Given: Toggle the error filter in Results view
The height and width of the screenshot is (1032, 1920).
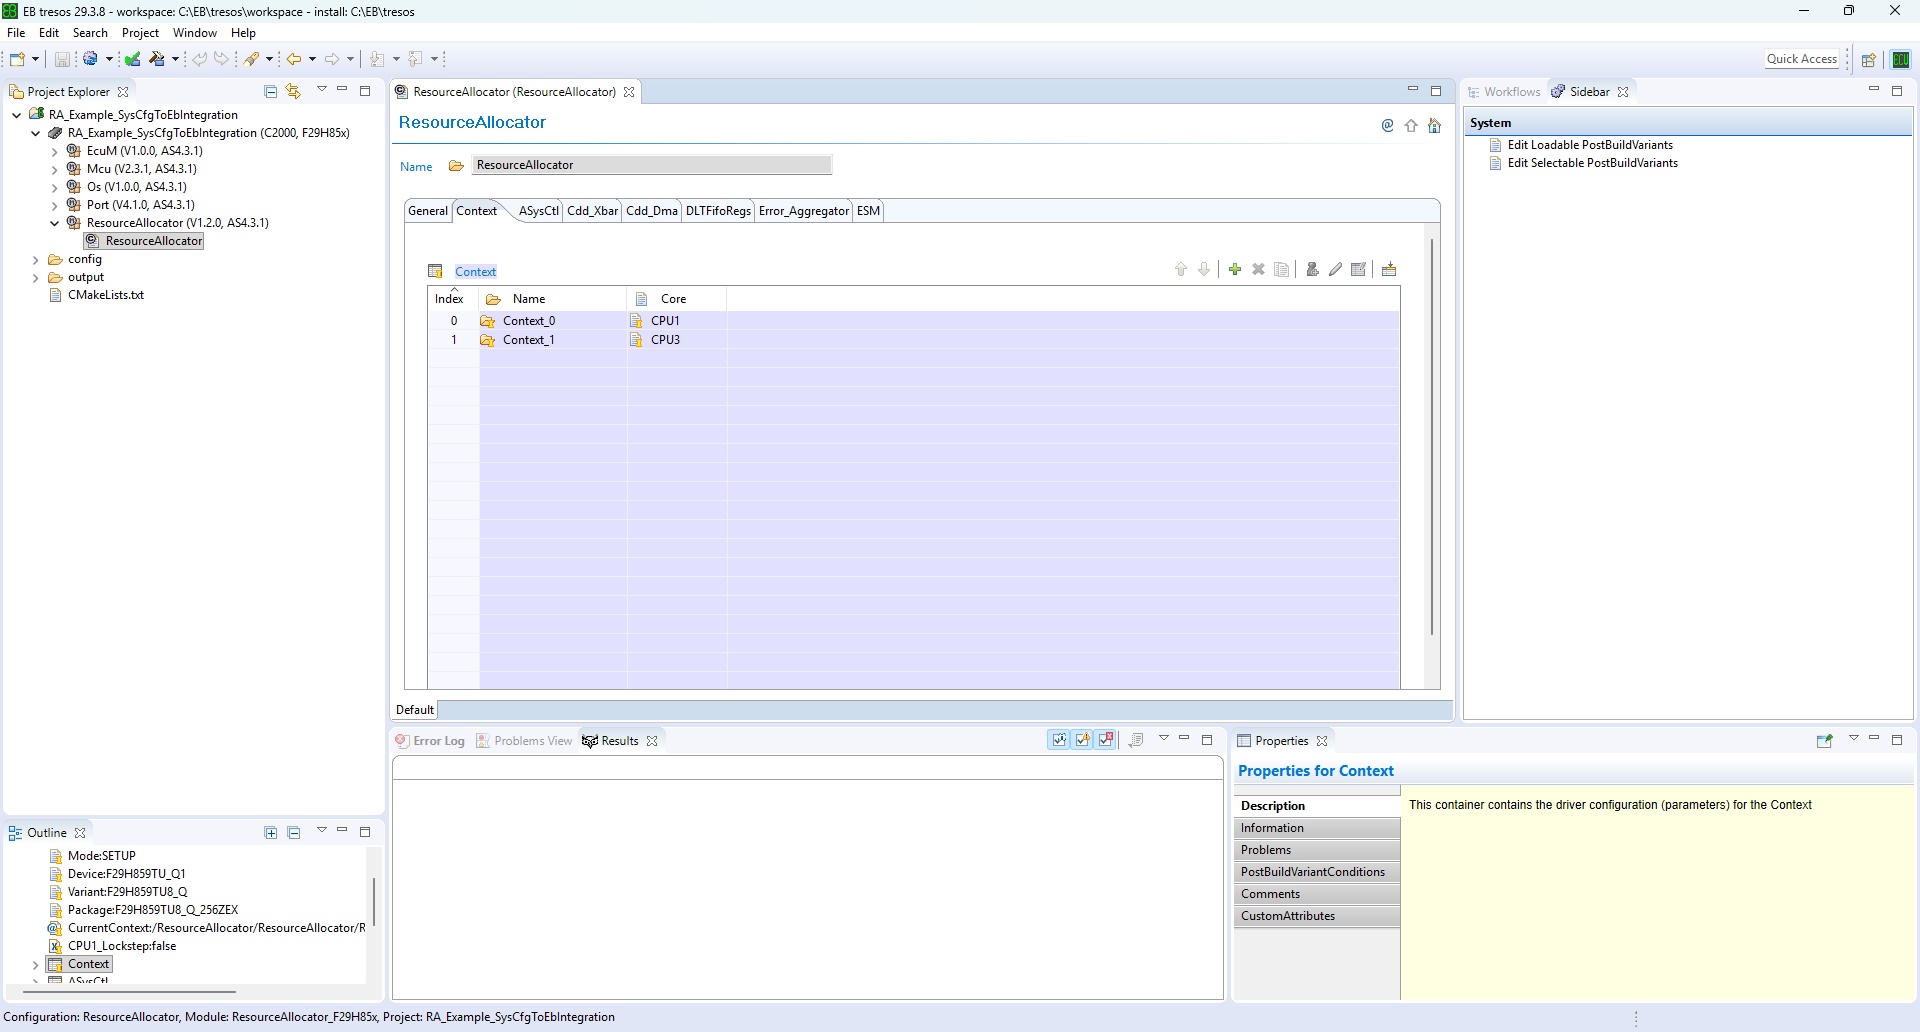Looking at the screenshot, I should click(x=1106, y=740).
